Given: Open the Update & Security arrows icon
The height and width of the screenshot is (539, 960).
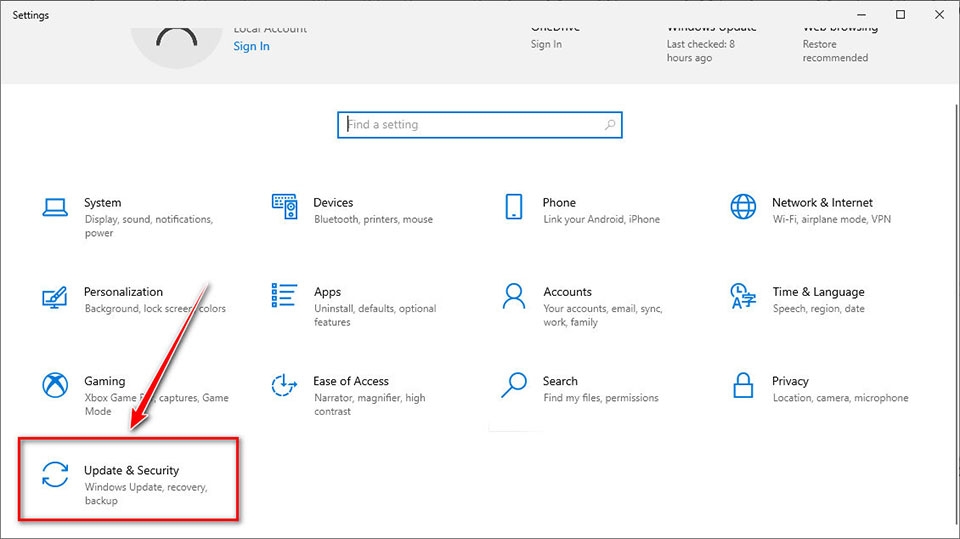Looking at the screenshot, I should [x=55, y=475].
